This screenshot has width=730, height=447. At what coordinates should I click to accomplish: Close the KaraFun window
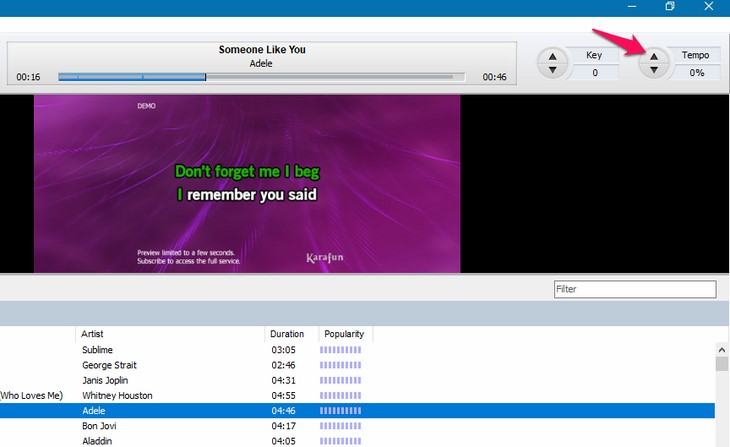709,6
